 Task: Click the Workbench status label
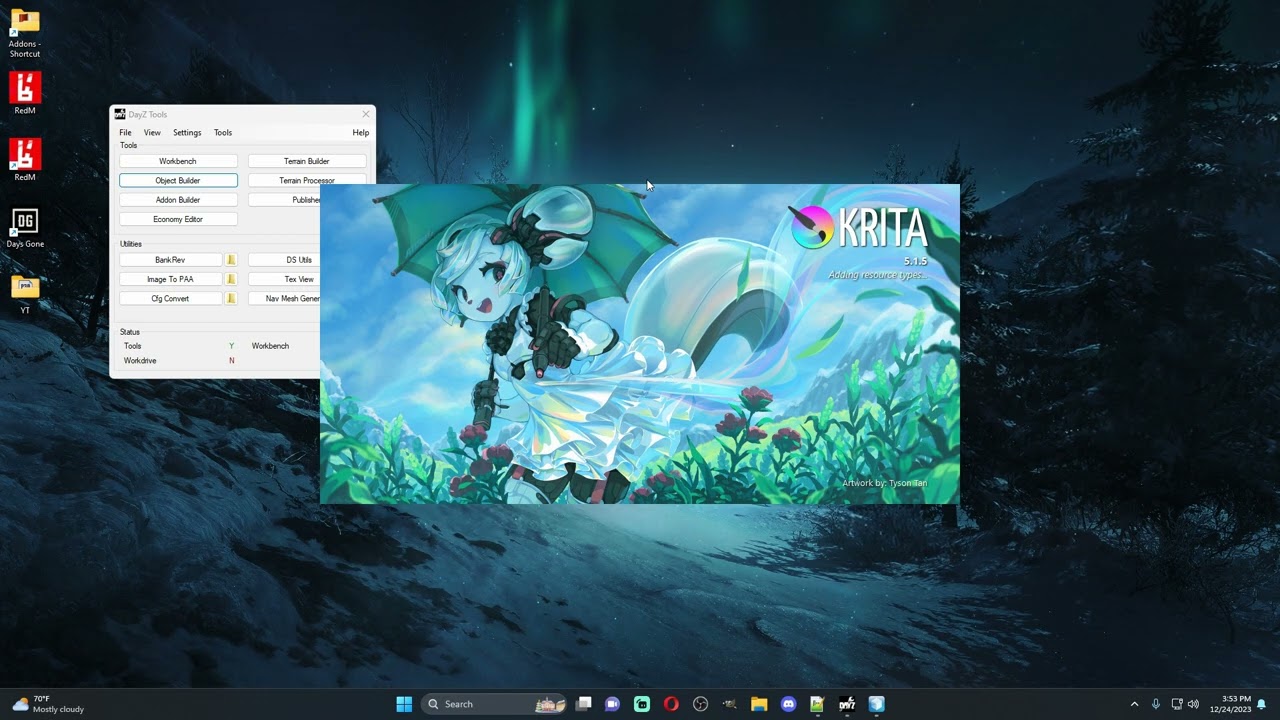point(270,346)
